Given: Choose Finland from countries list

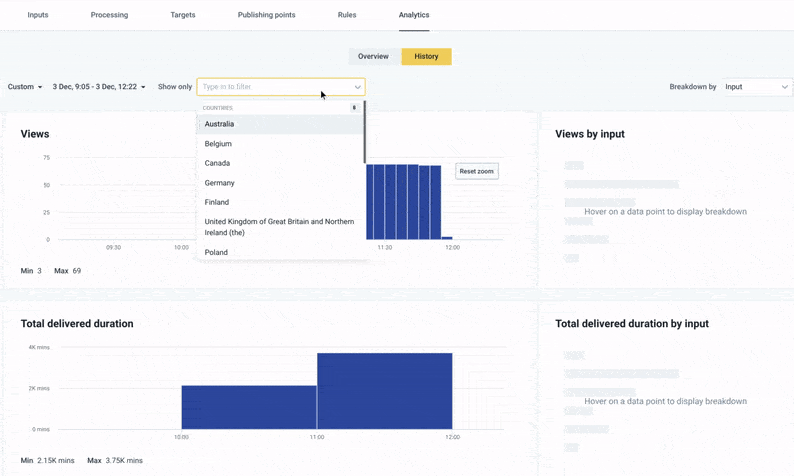Looking at the screenshot, I should [280, 202].
